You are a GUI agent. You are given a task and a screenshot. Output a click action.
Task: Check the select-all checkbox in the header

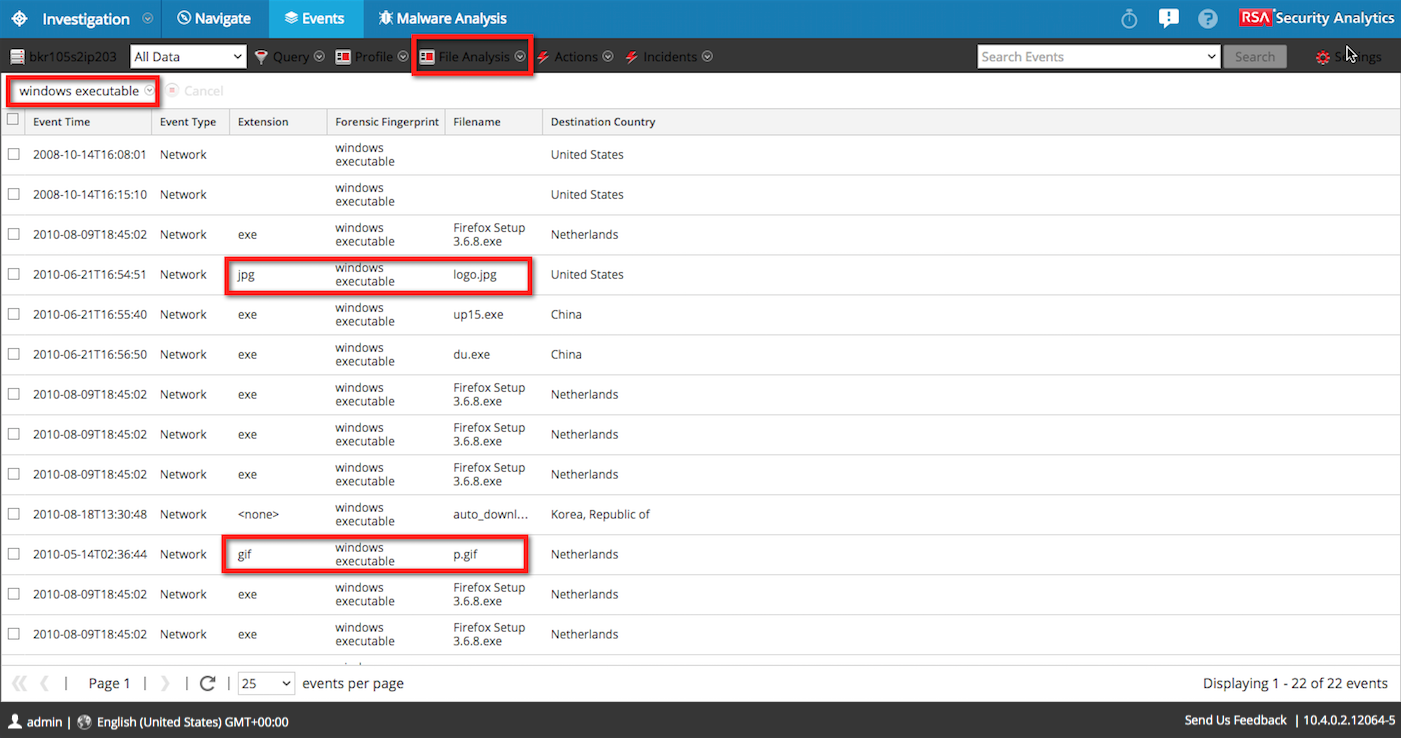[x=13, y=118]
